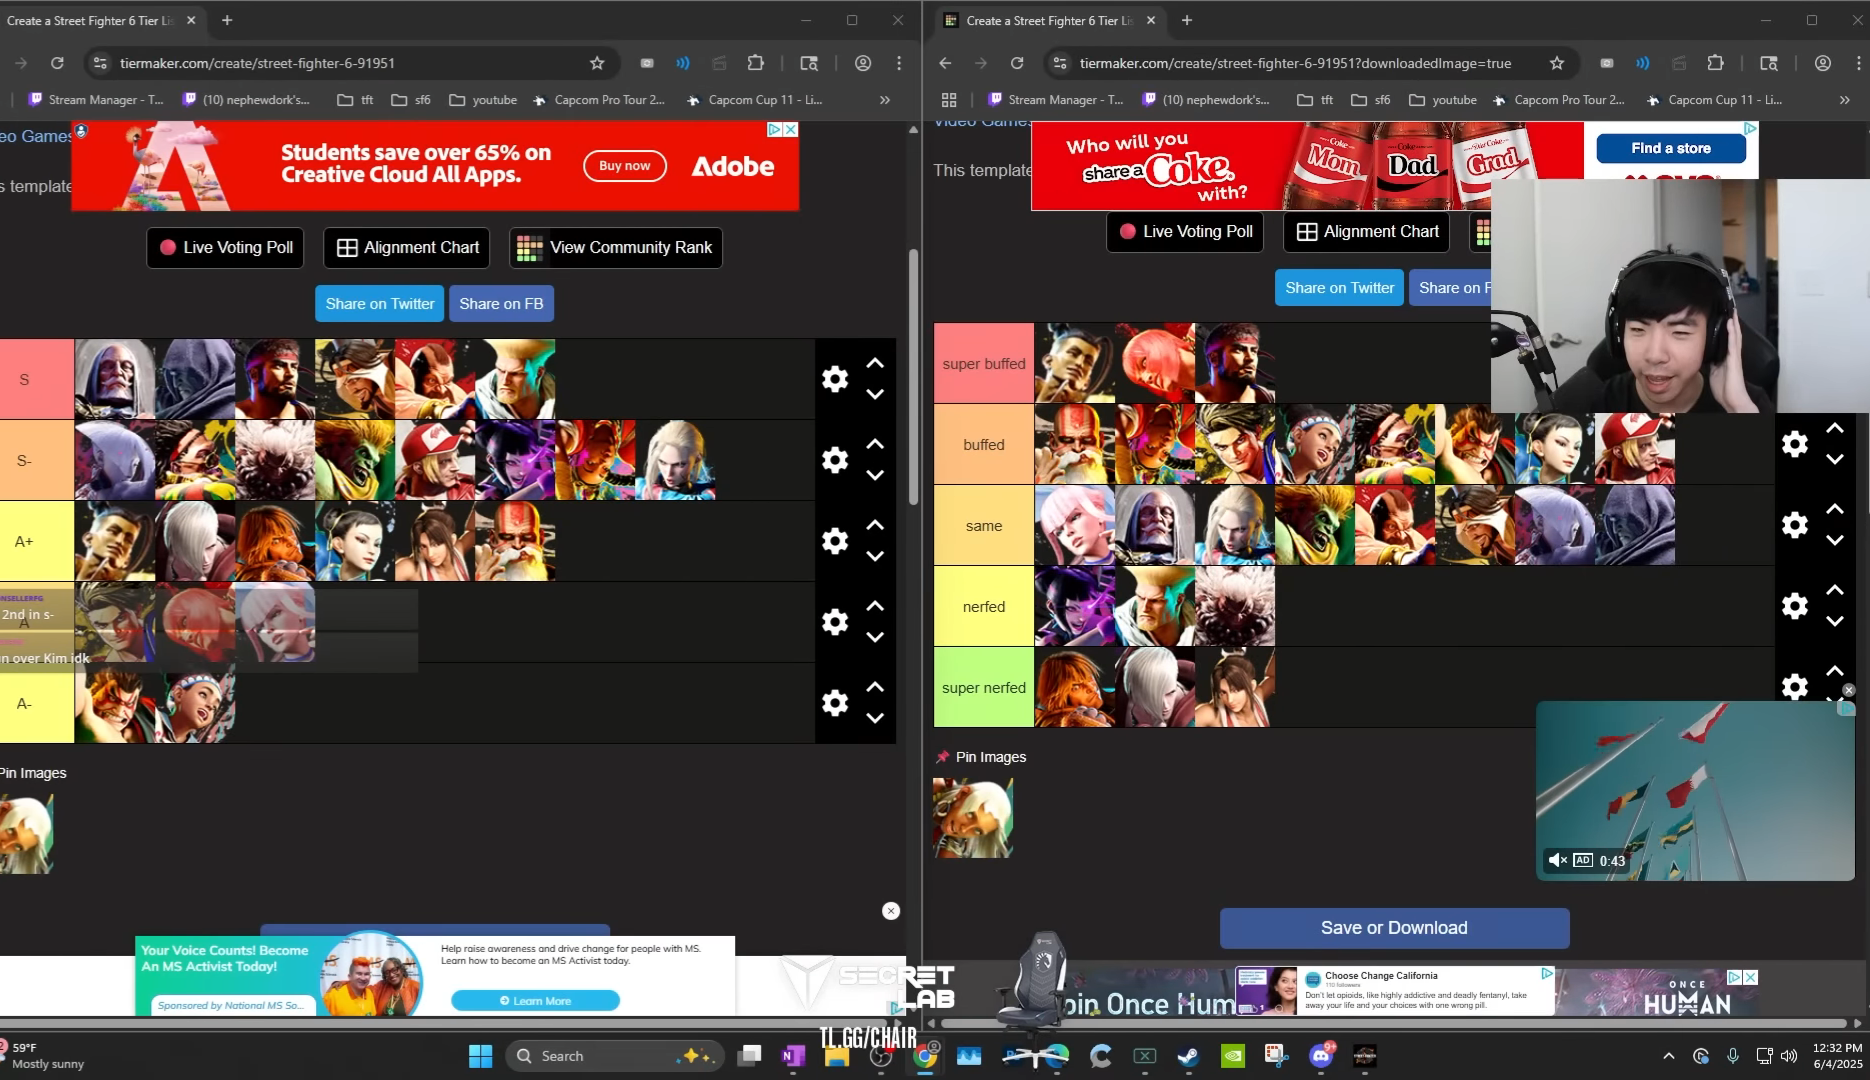Open apps grid in right bookmarks bar
This screenshot has width=1870, height=1080.
pos(949,100)
